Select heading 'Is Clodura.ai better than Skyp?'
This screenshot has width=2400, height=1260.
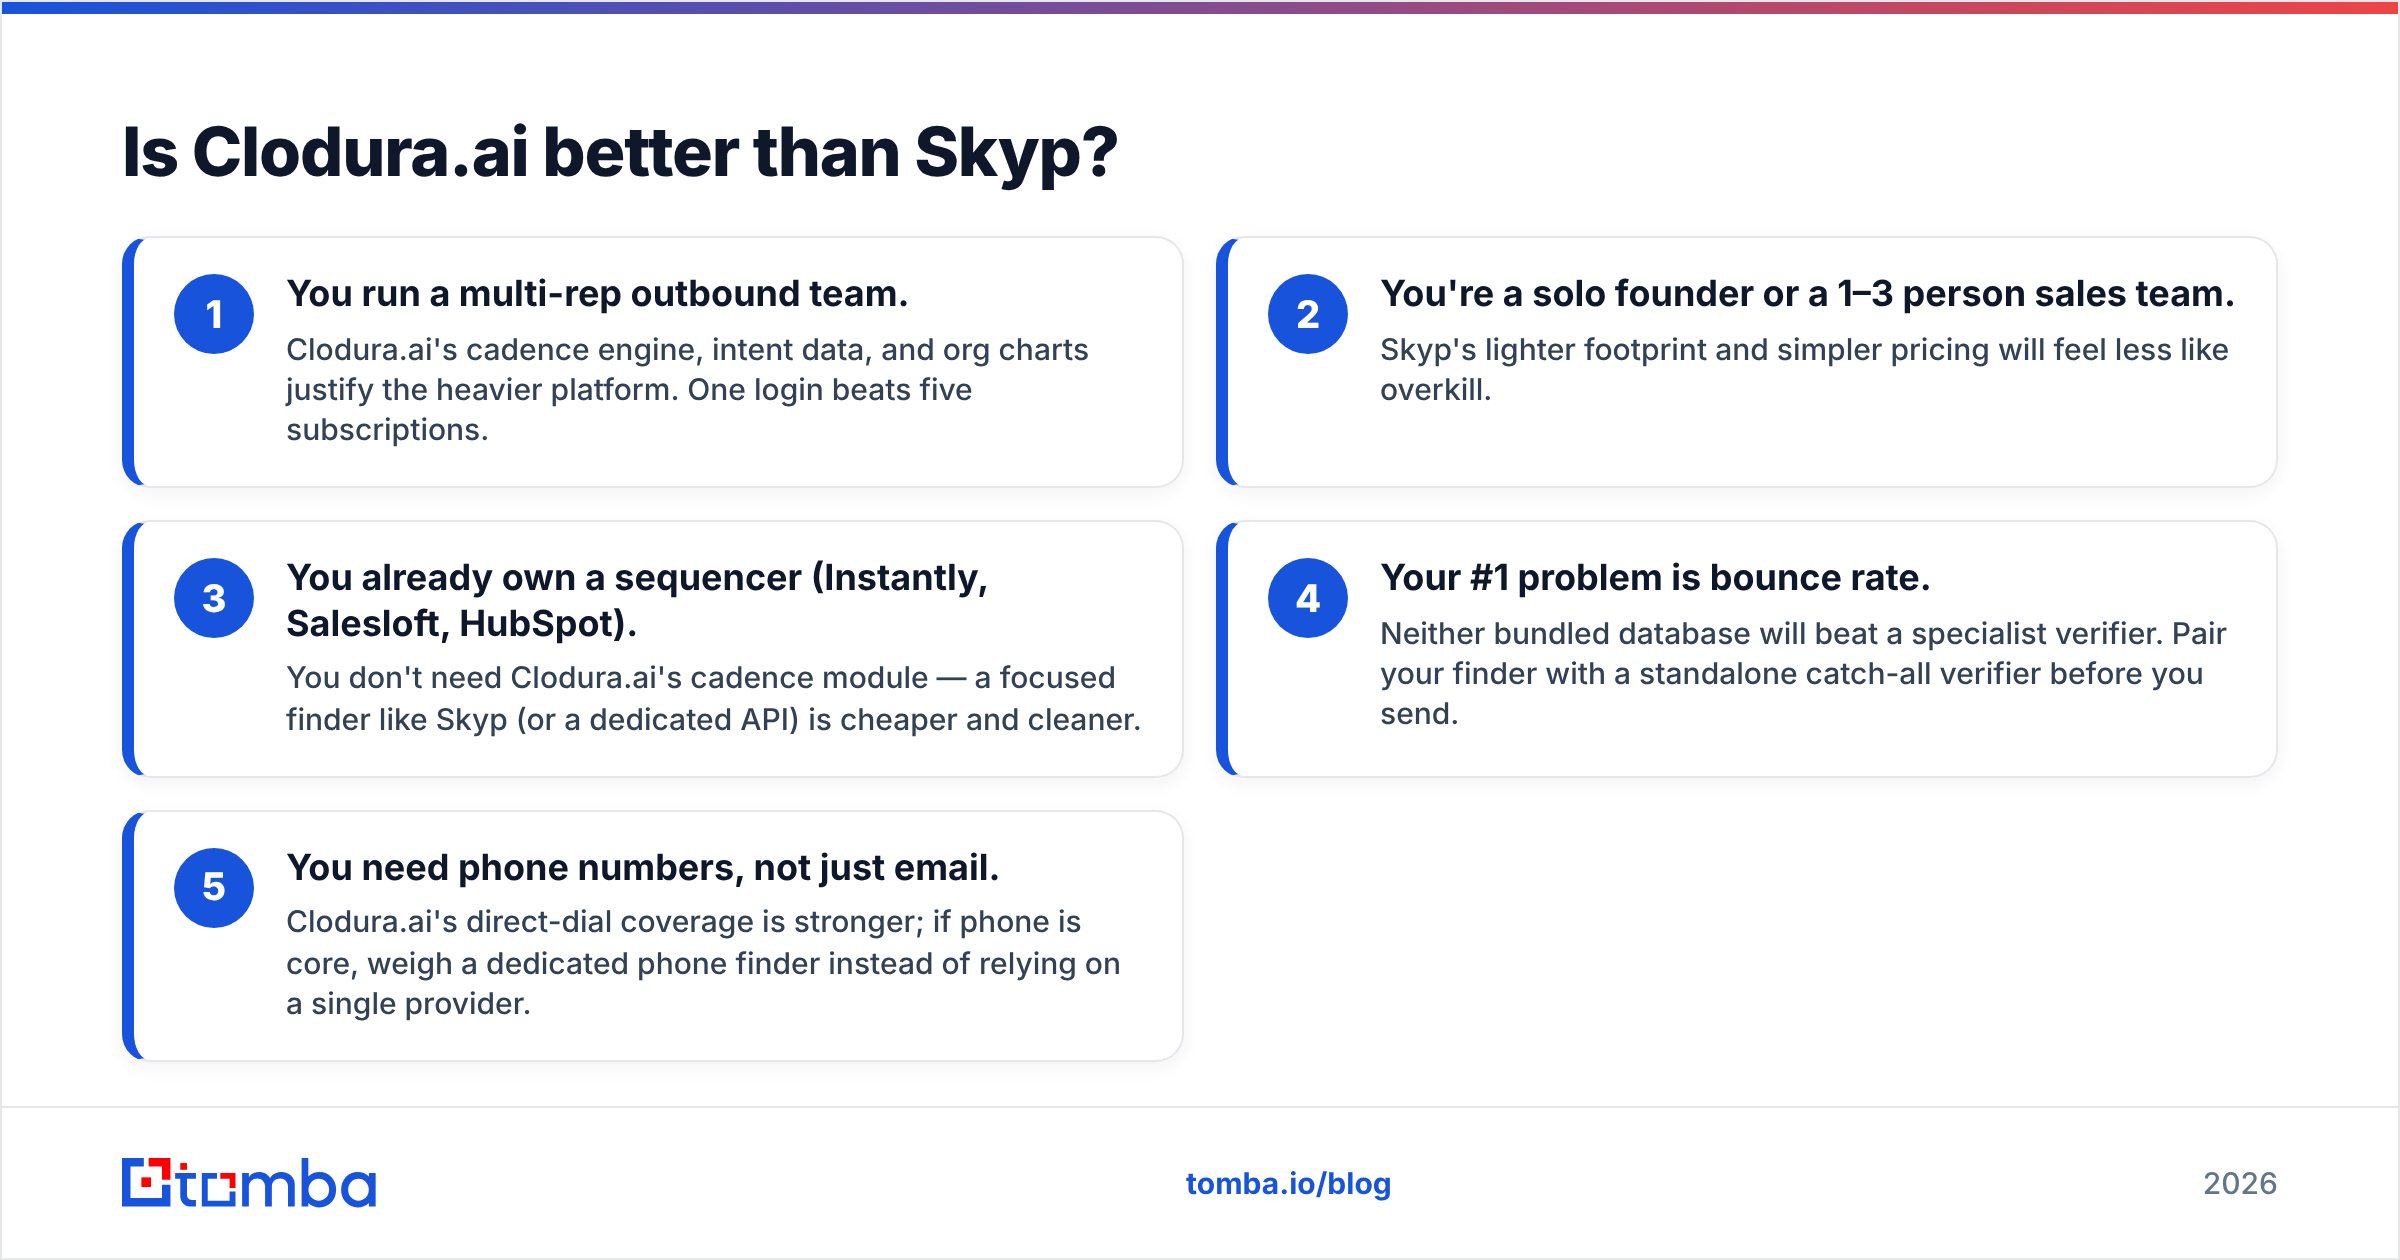(619, 153)
